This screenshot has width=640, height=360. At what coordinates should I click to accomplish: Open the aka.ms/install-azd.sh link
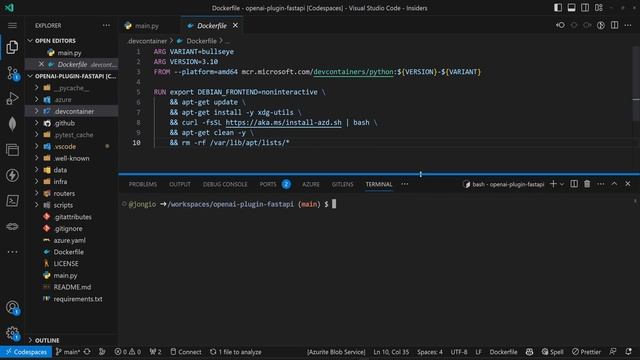coord(283,122)
